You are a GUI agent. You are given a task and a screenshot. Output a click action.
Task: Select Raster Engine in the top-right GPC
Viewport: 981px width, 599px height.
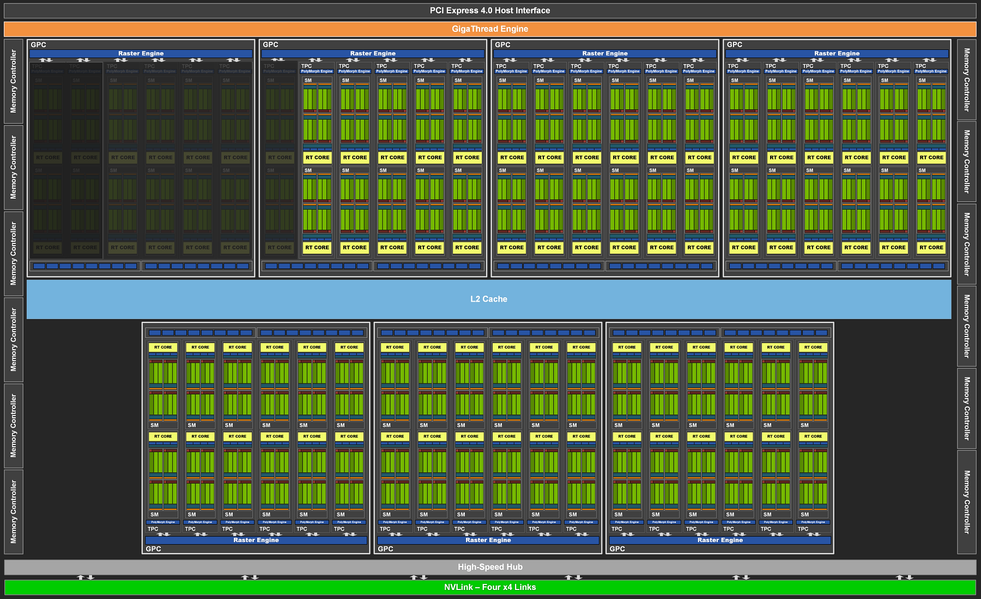836,53
